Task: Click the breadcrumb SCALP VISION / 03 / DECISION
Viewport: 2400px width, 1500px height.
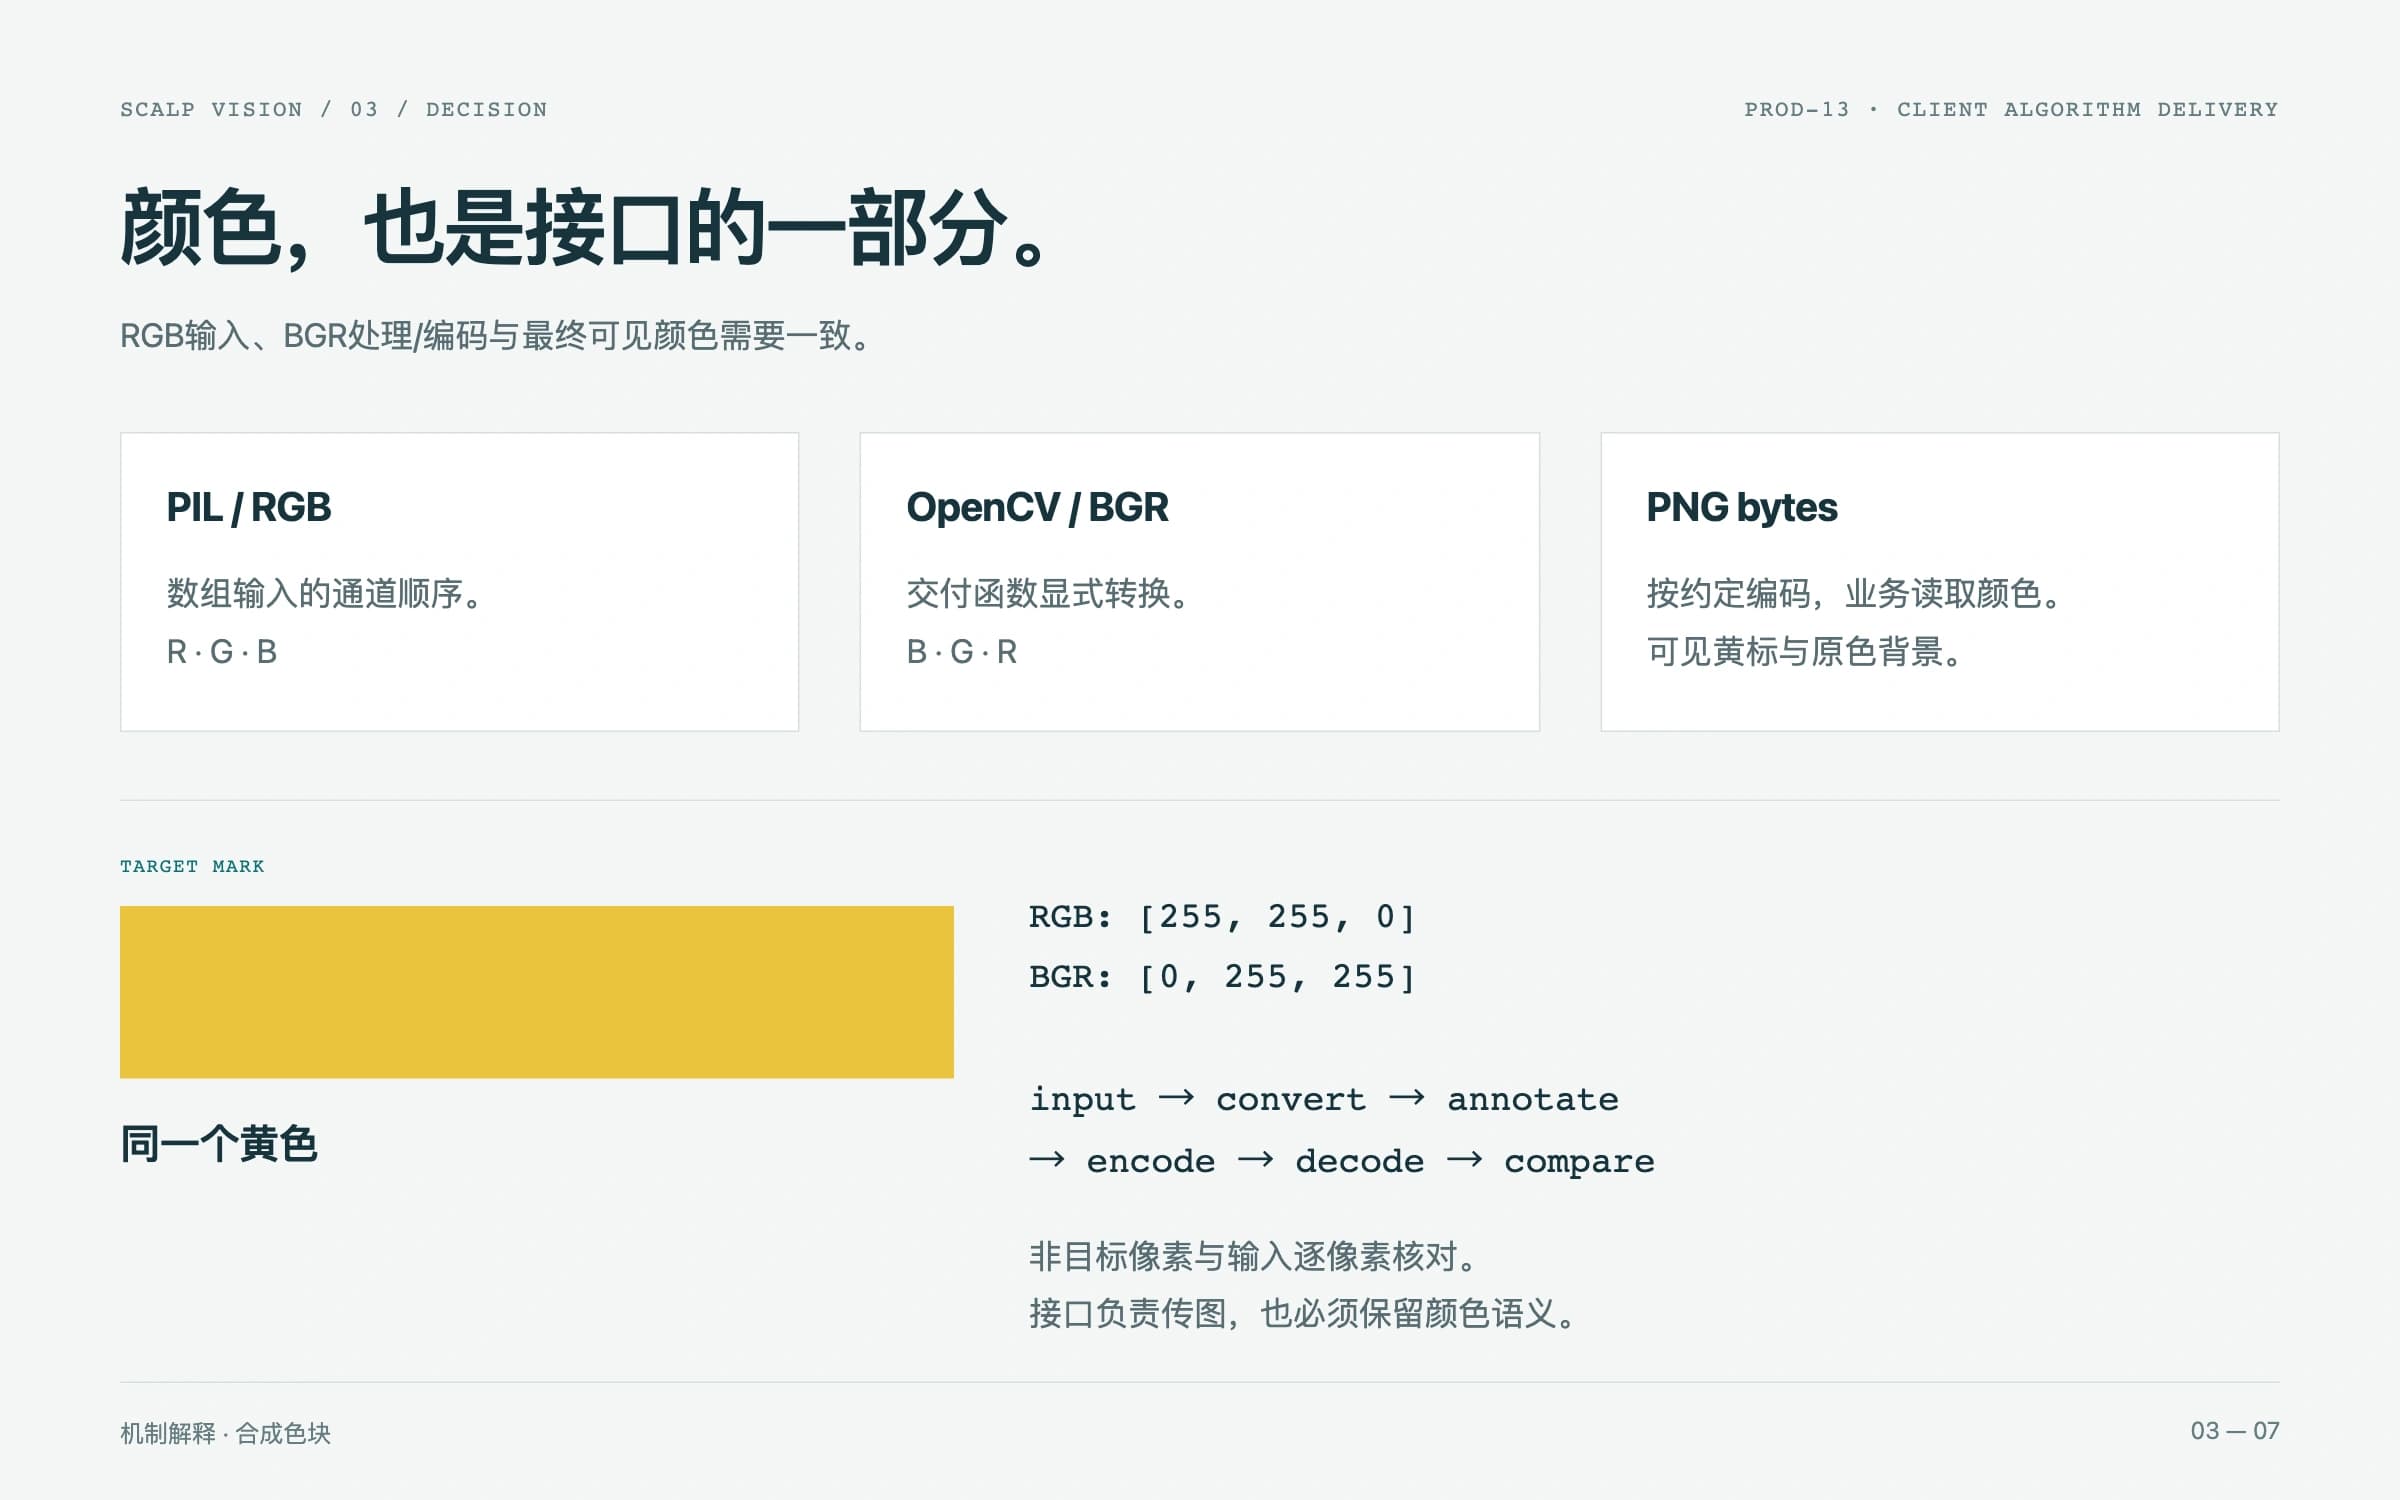Action: click(x=334, y=109)
